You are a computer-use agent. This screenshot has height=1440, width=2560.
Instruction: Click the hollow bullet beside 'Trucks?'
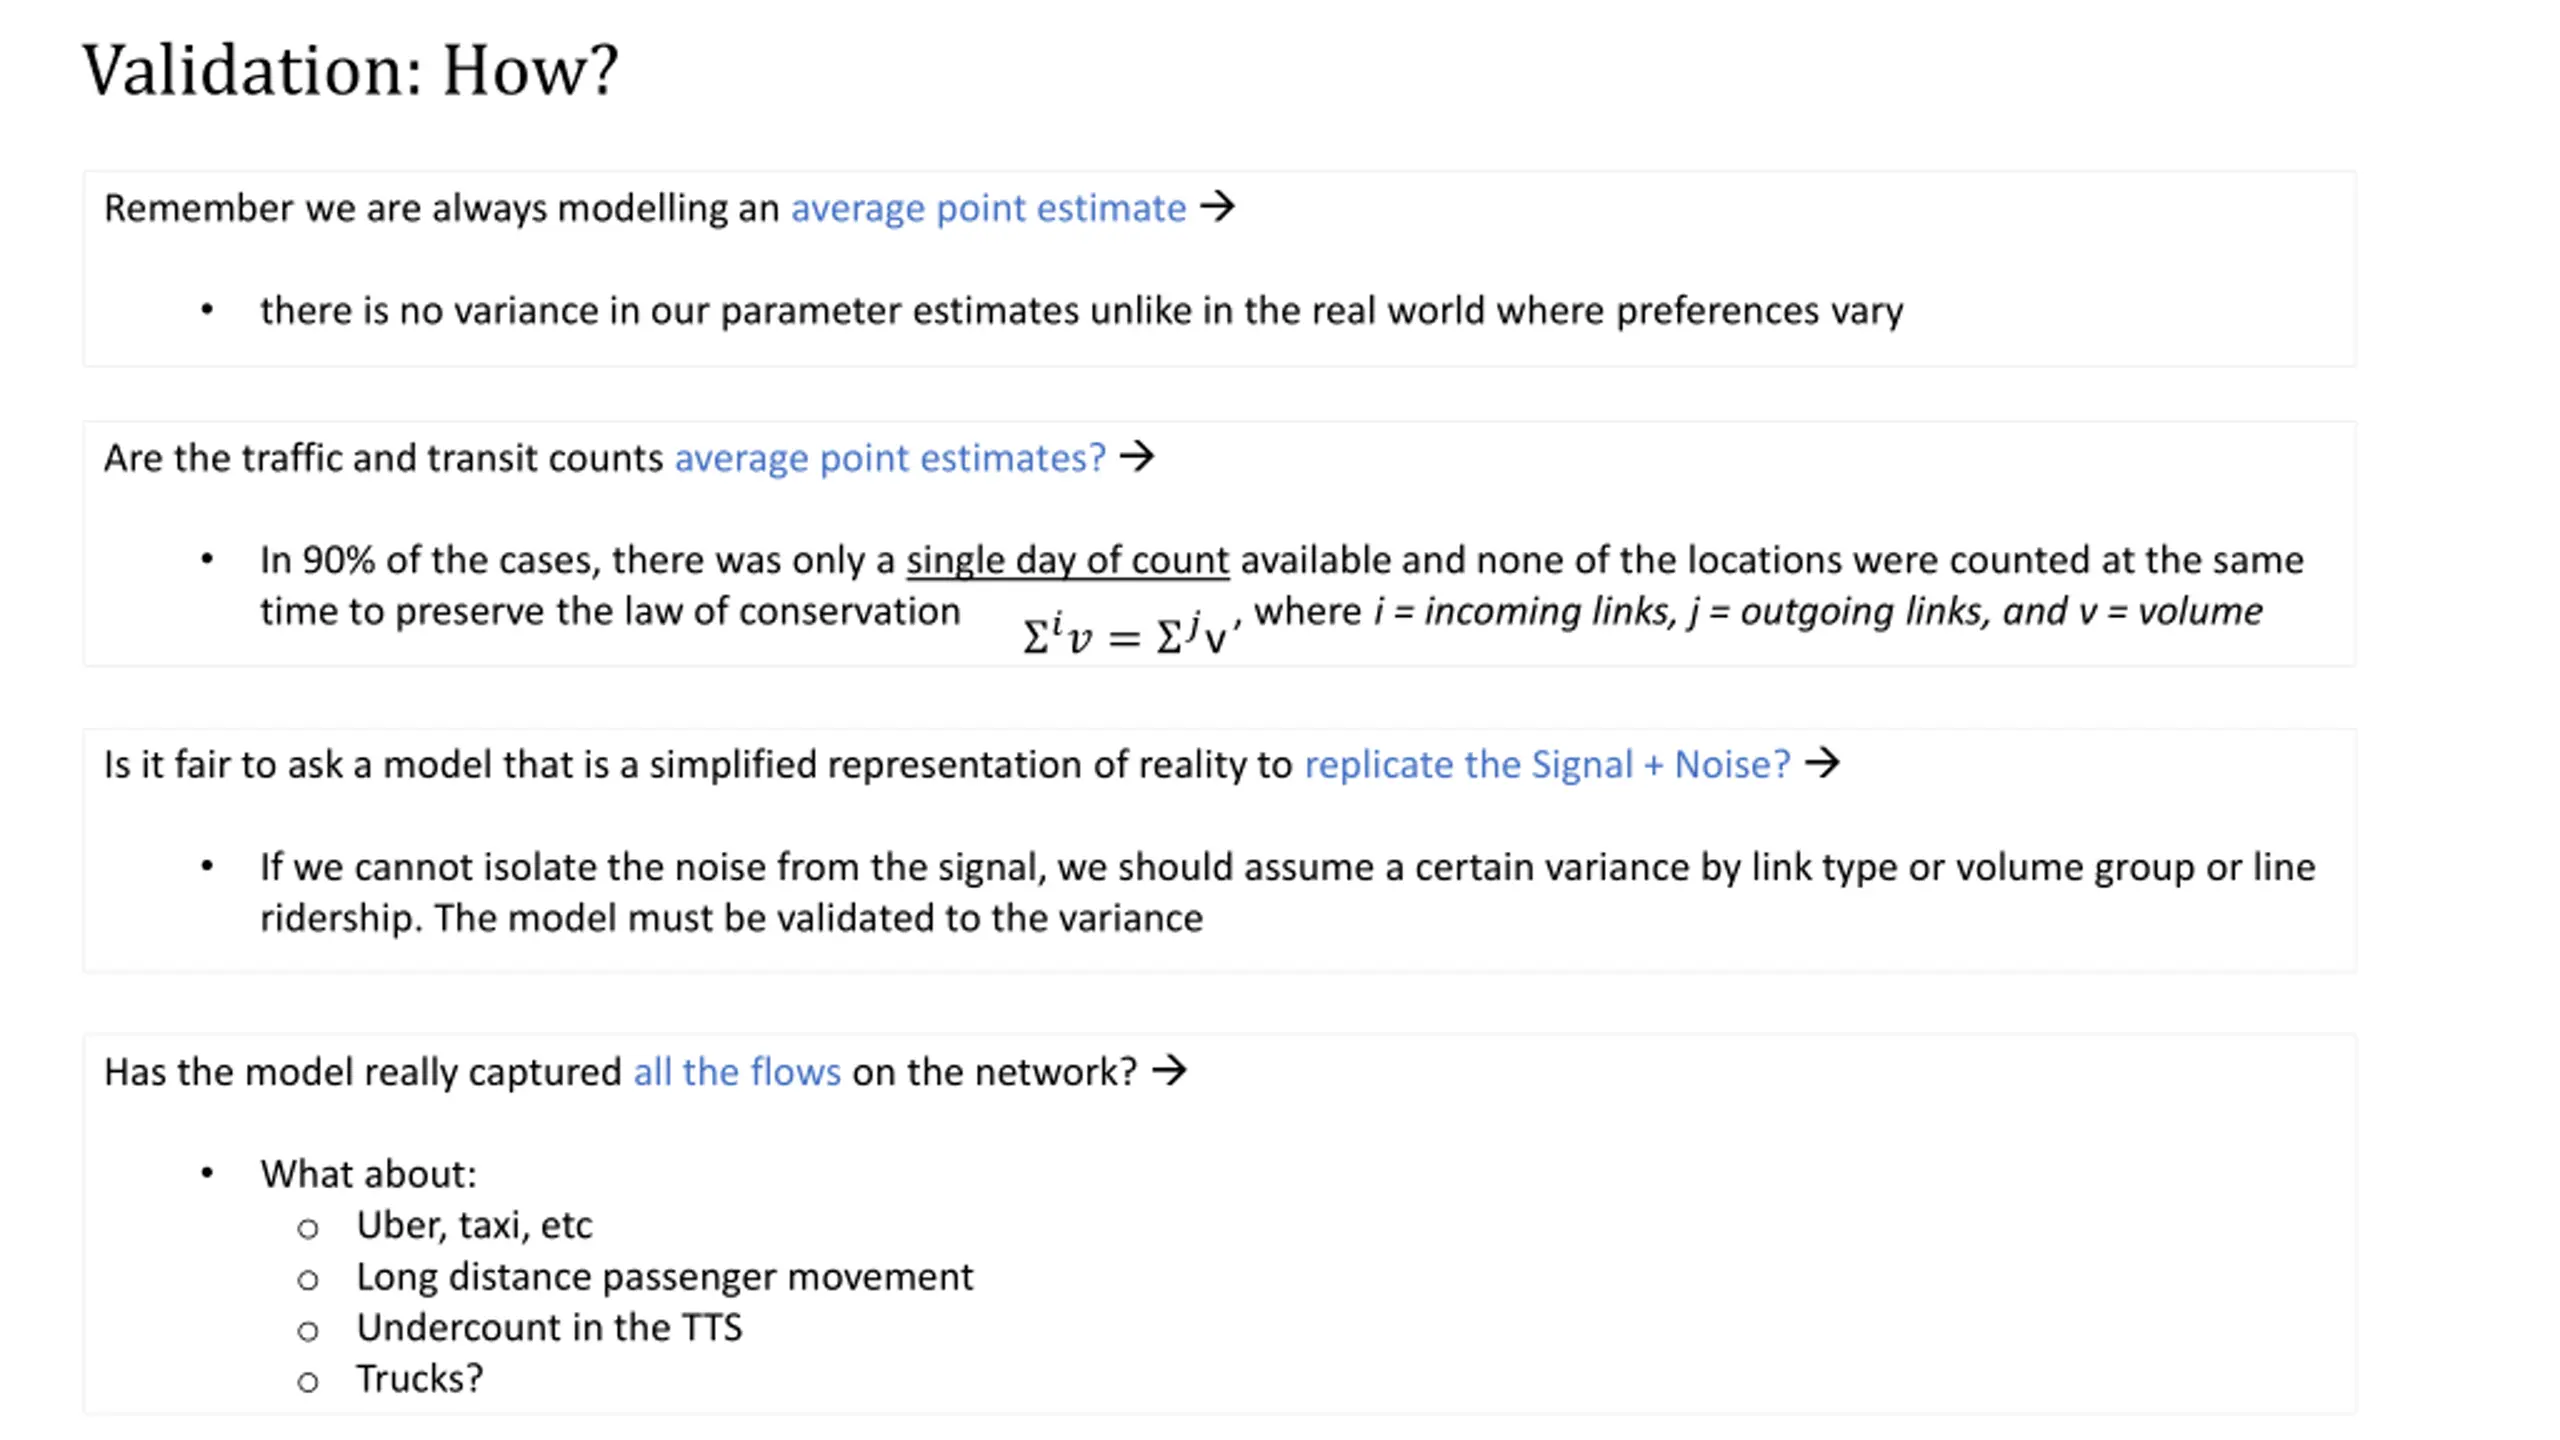tap(308, 1382)
